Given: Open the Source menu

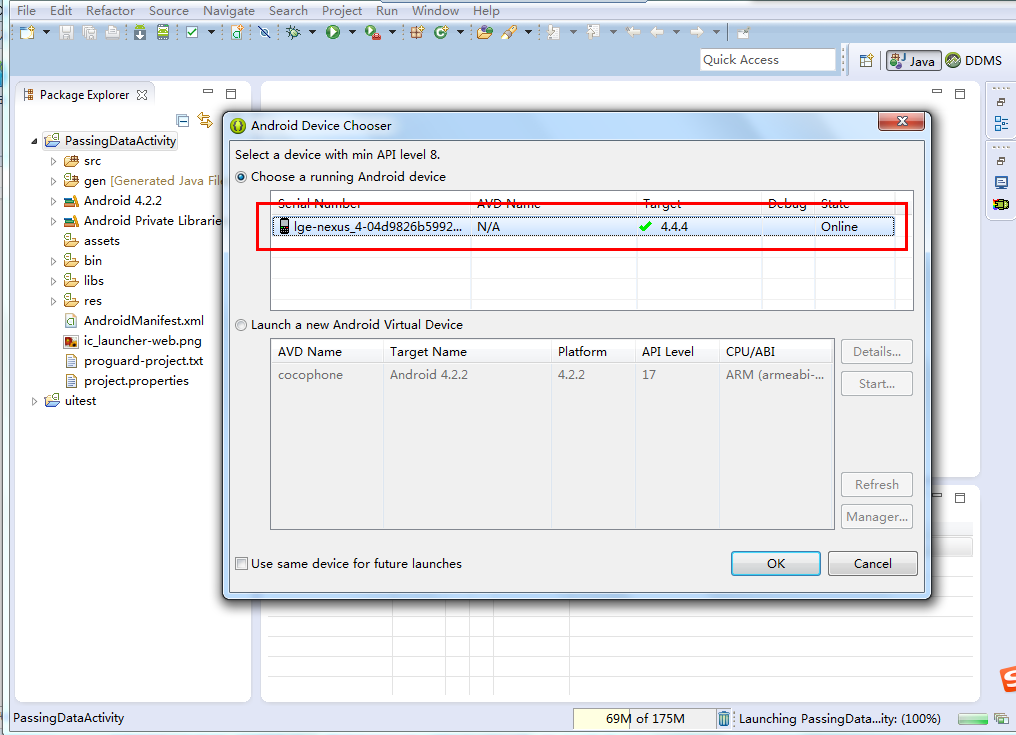Looking at the screenshot, I should [168, 10].
